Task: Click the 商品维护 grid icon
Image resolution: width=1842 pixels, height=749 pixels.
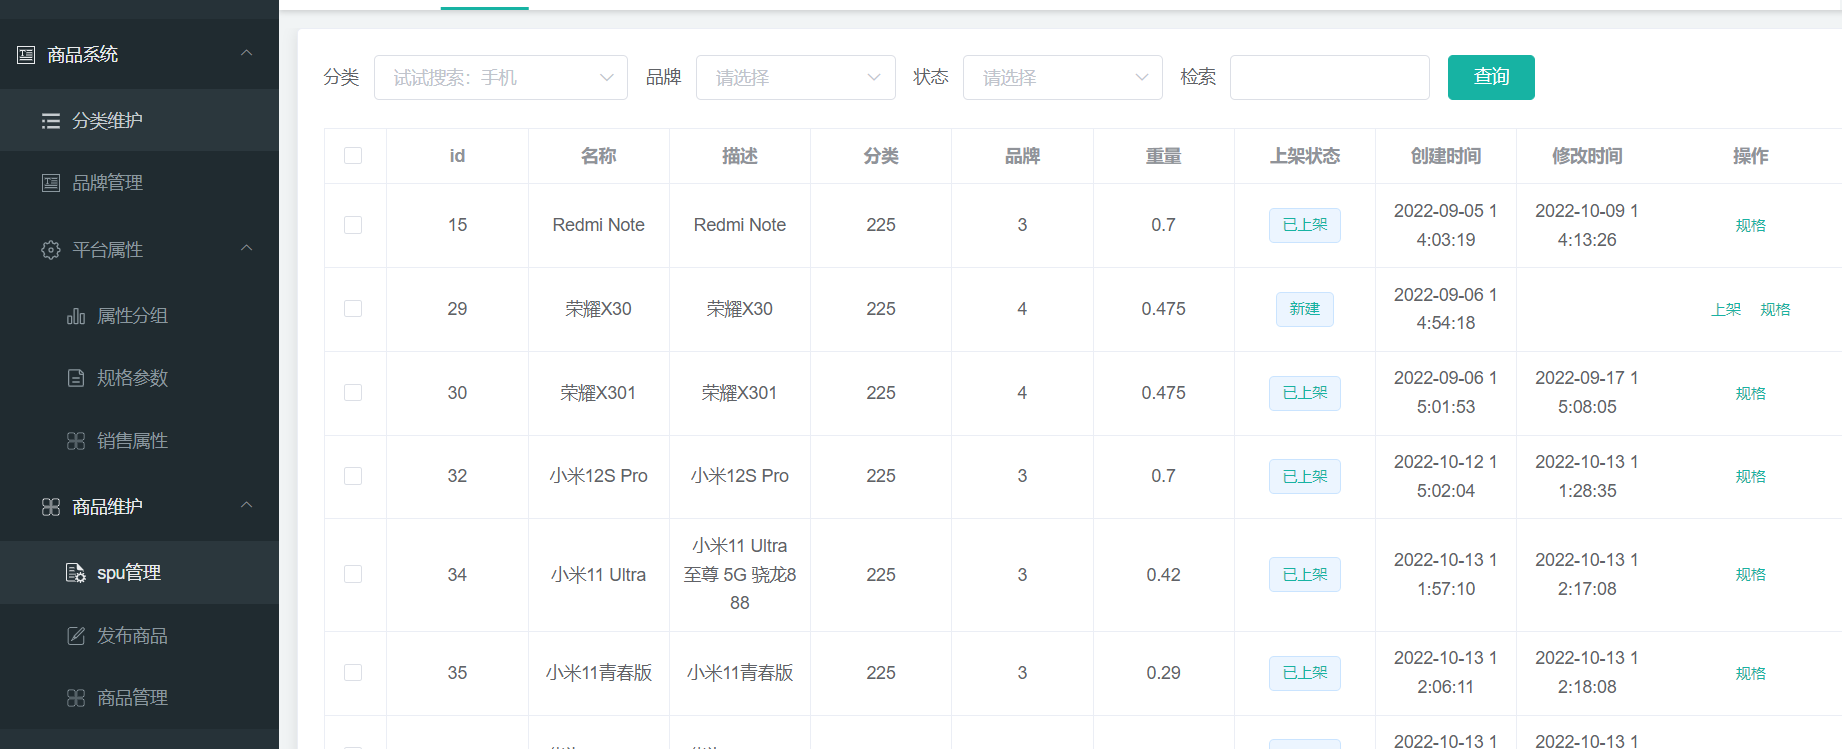Action: coord(51,507)
